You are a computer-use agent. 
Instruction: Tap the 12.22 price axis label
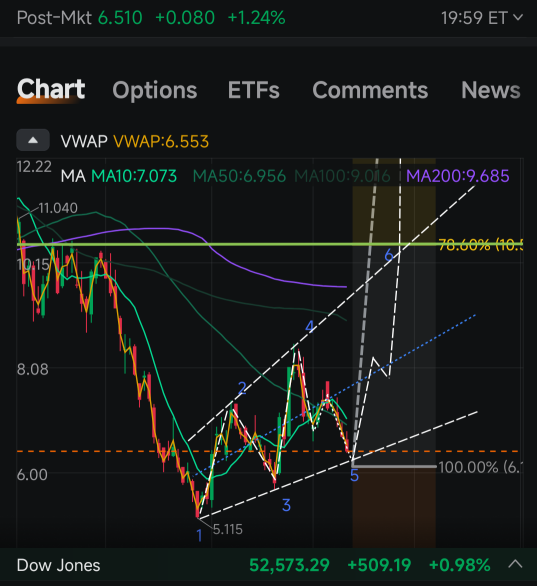pos(34,167)
